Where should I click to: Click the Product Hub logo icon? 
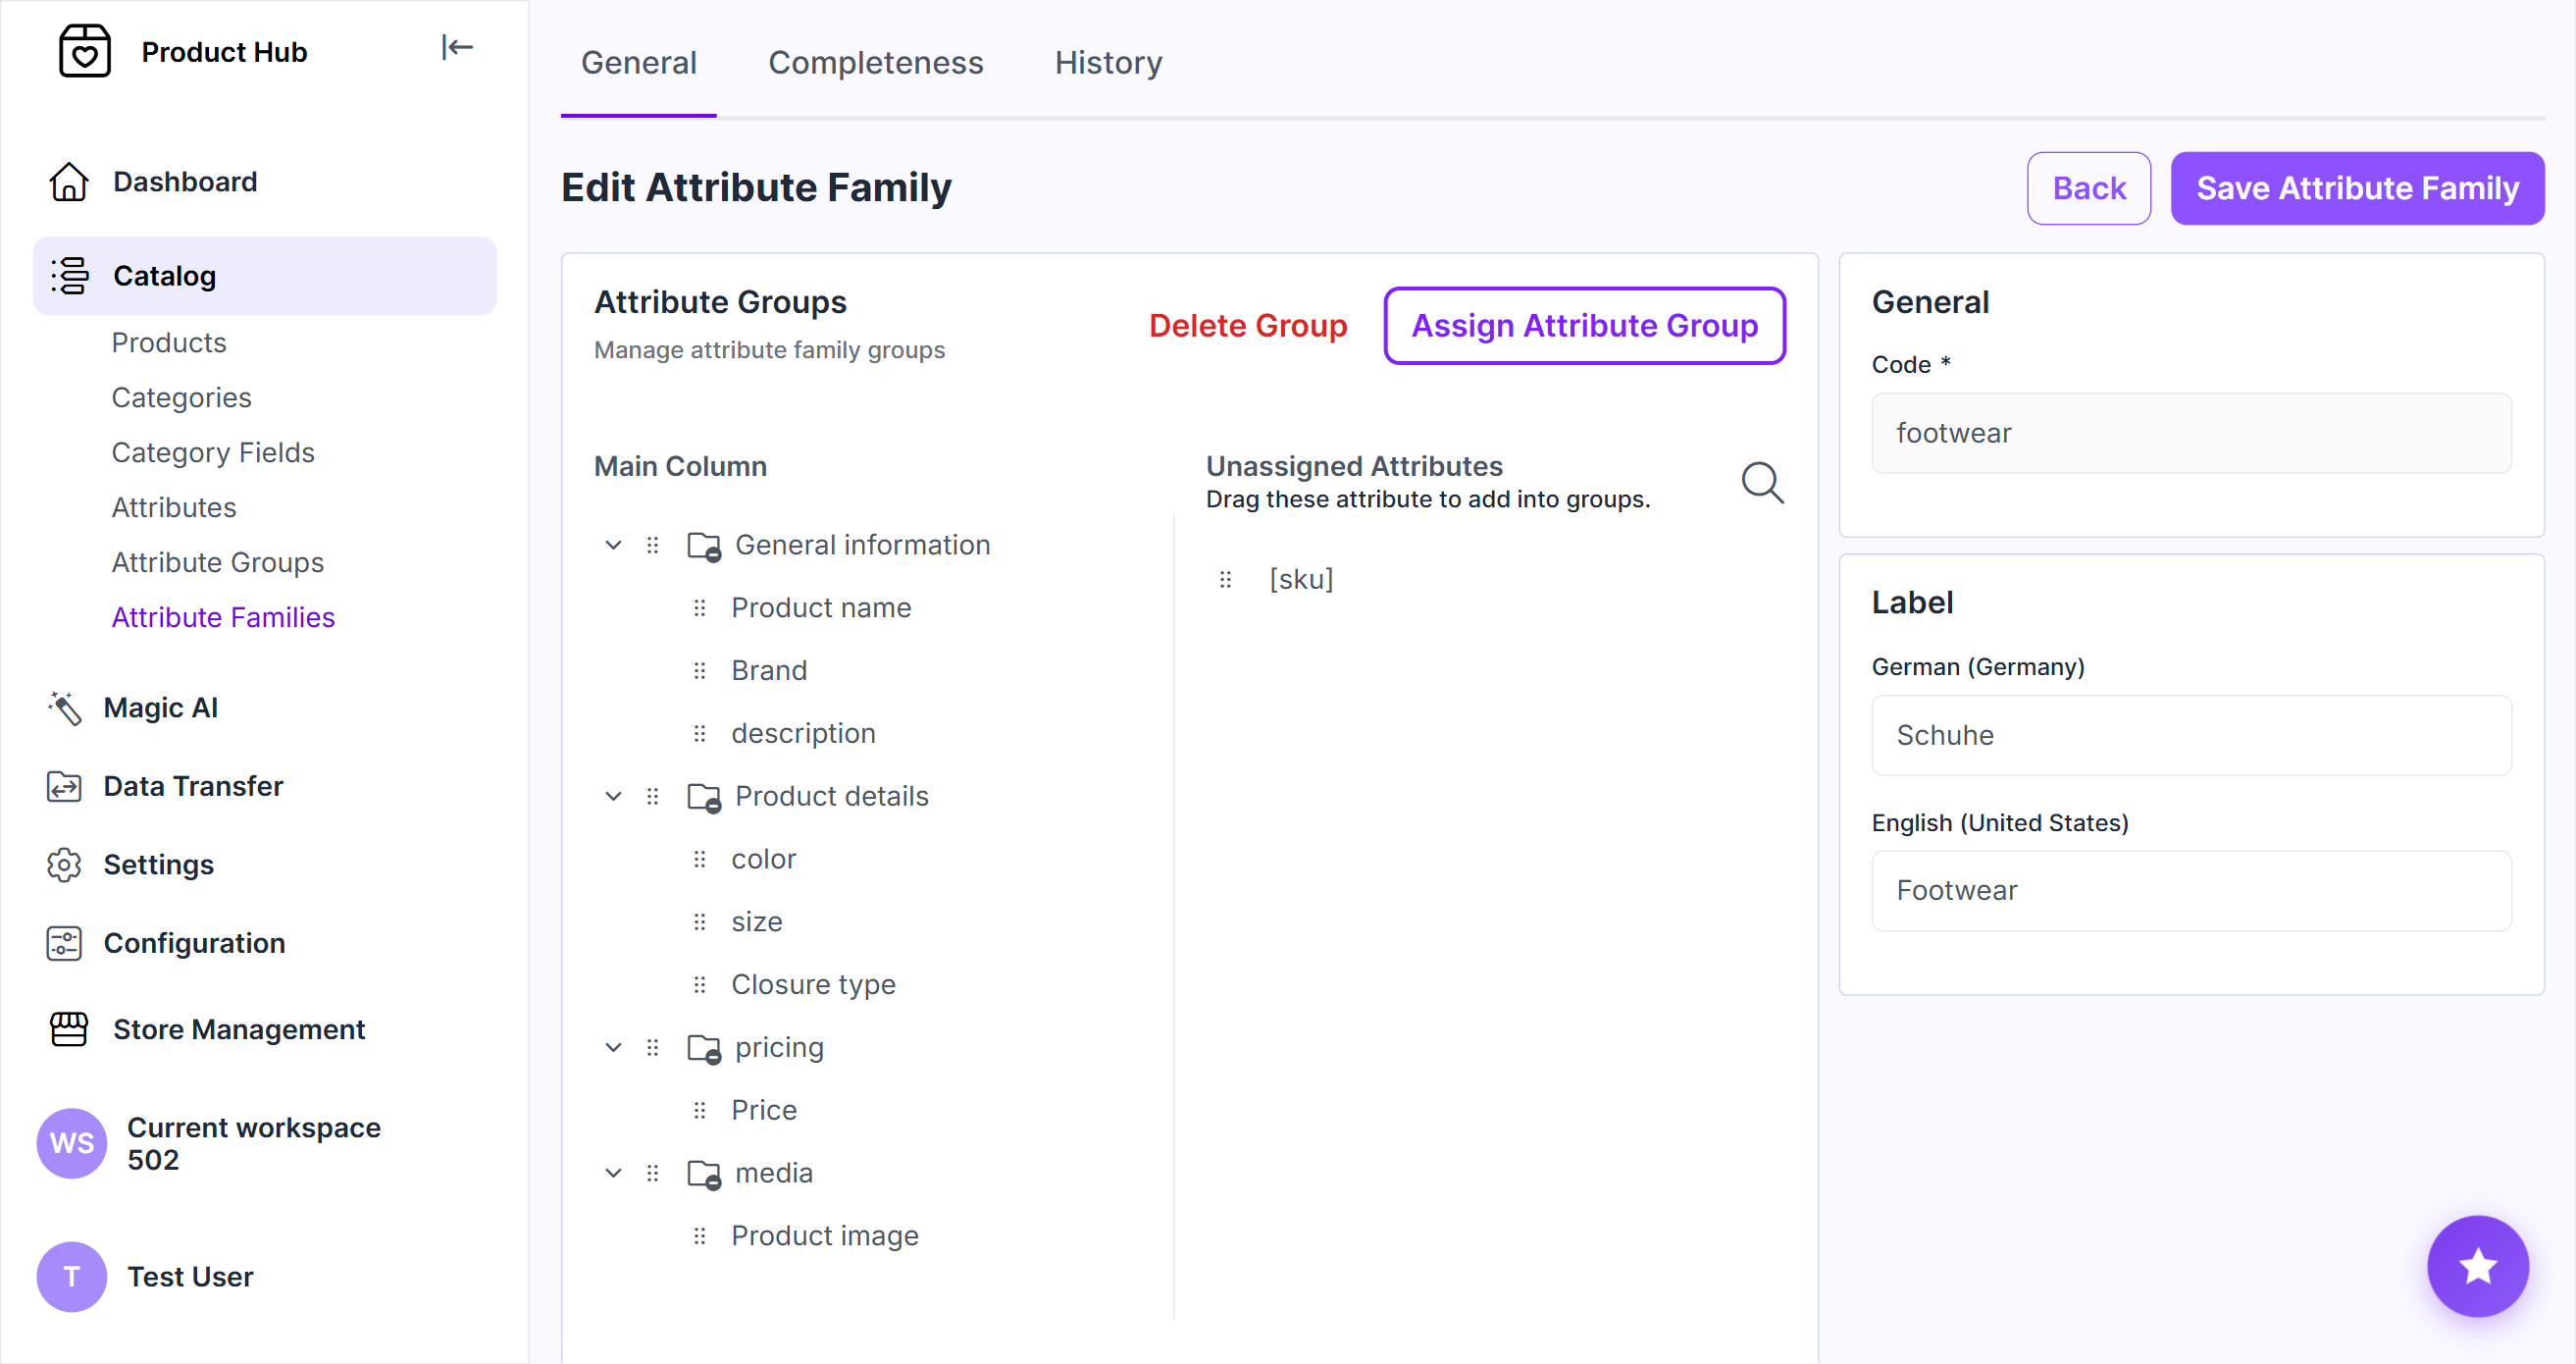85,51
